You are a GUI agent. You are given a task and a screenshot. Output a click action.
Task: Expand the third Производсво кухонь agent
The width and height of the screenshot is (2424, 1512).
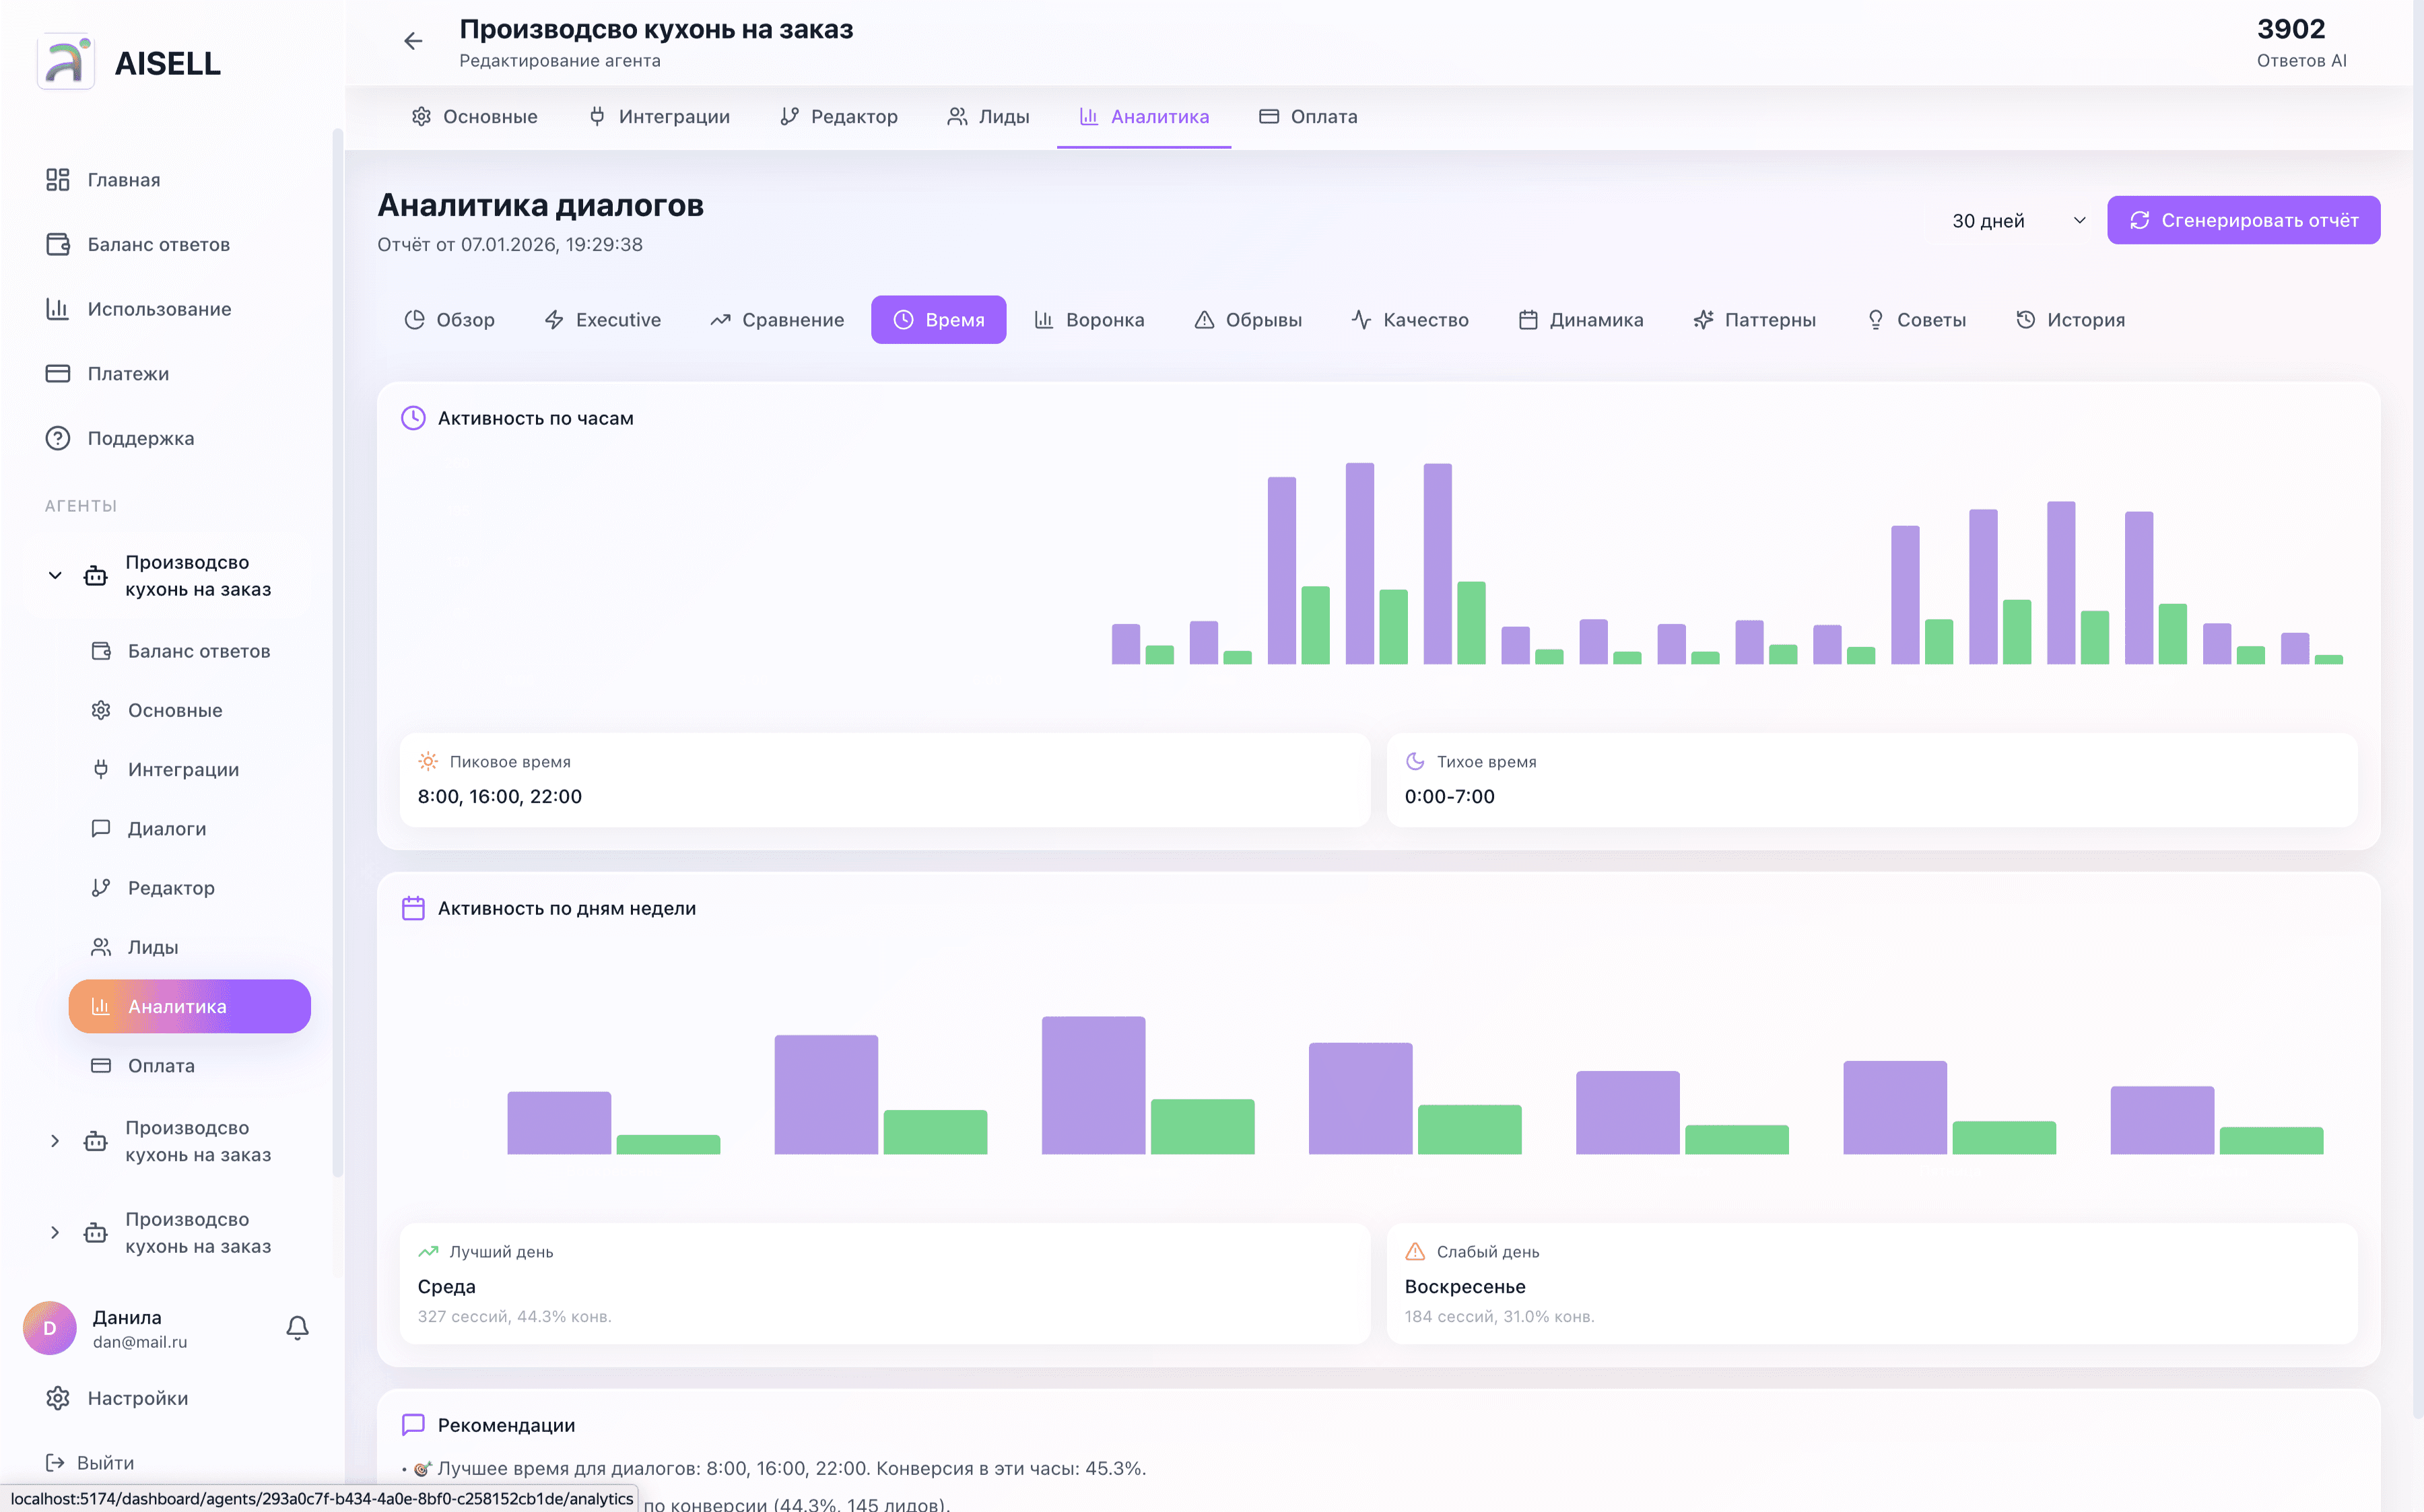coord(55,1232)
